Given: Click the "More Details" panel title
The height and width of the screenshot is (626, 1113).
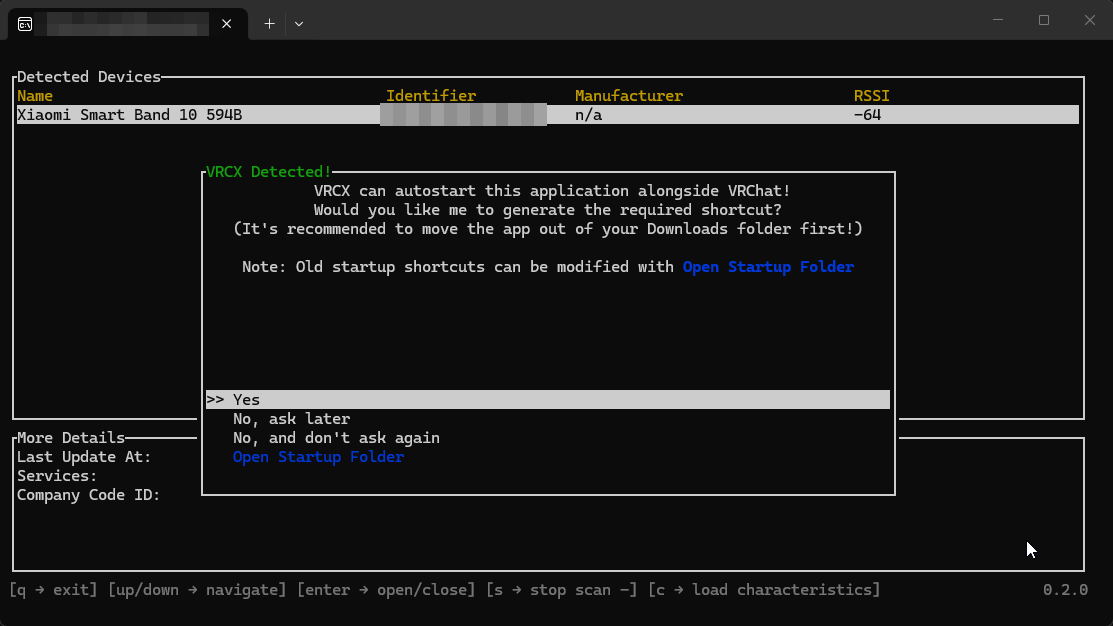Looking at the screenshot, I should [x=71, y=438].
